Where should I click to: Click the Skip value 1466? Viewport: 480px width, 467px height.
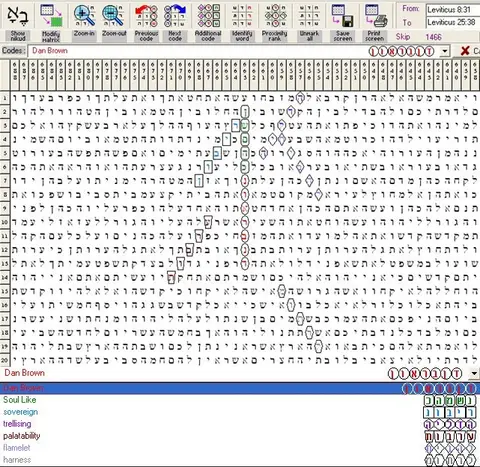433,37
